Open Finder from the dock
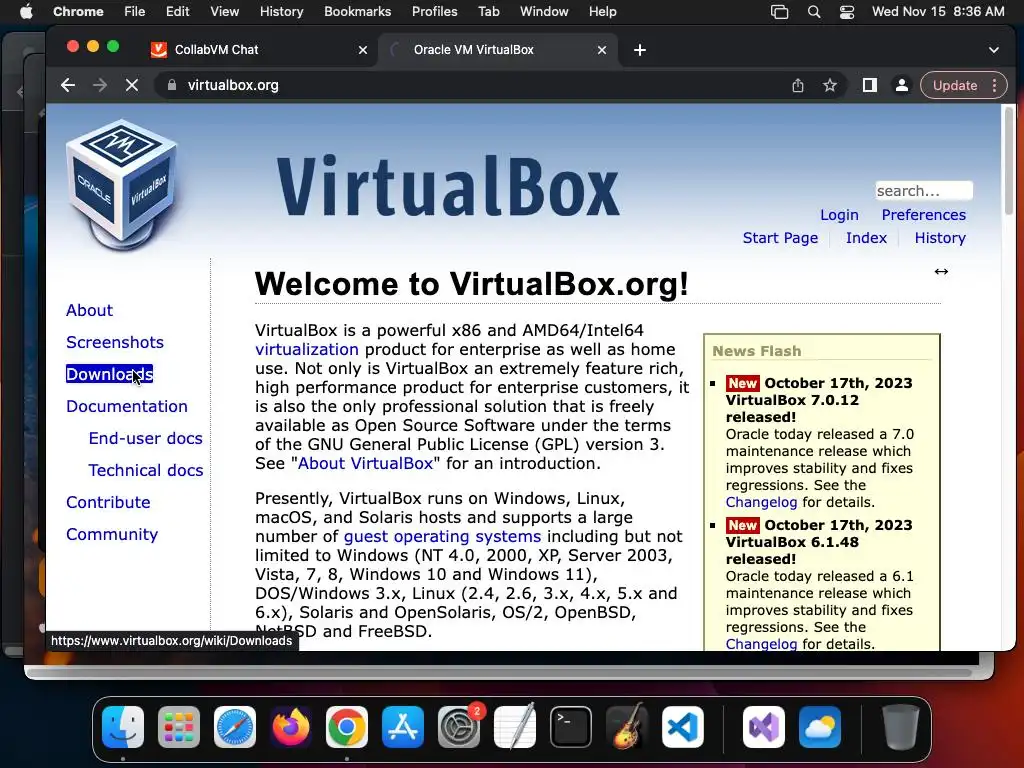Image resolution: width=1024 pixels, height=768 pixels. coord(123,727)
